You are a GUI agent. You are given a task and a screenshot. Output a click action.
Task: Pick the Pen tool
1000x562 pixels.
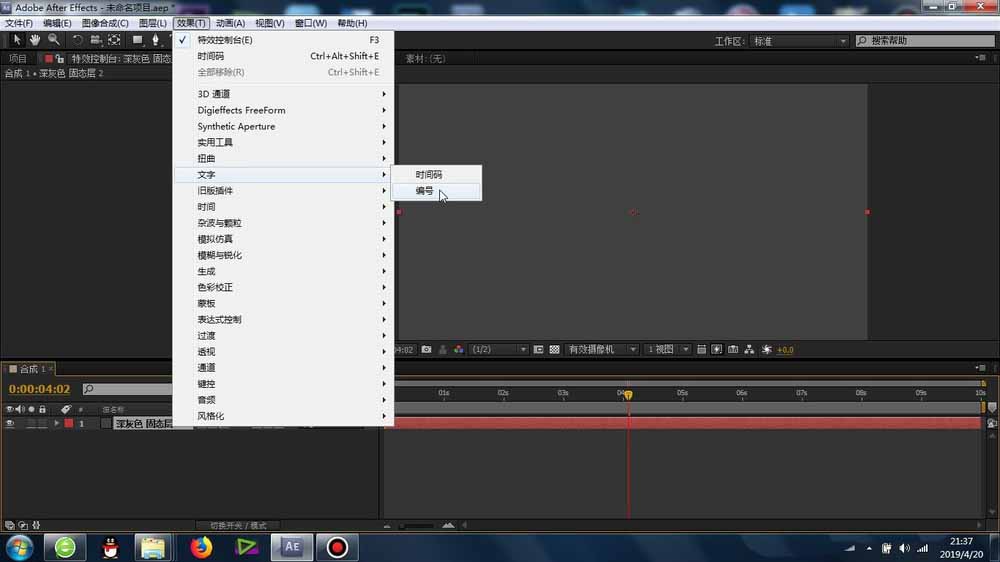coord(155,40)
